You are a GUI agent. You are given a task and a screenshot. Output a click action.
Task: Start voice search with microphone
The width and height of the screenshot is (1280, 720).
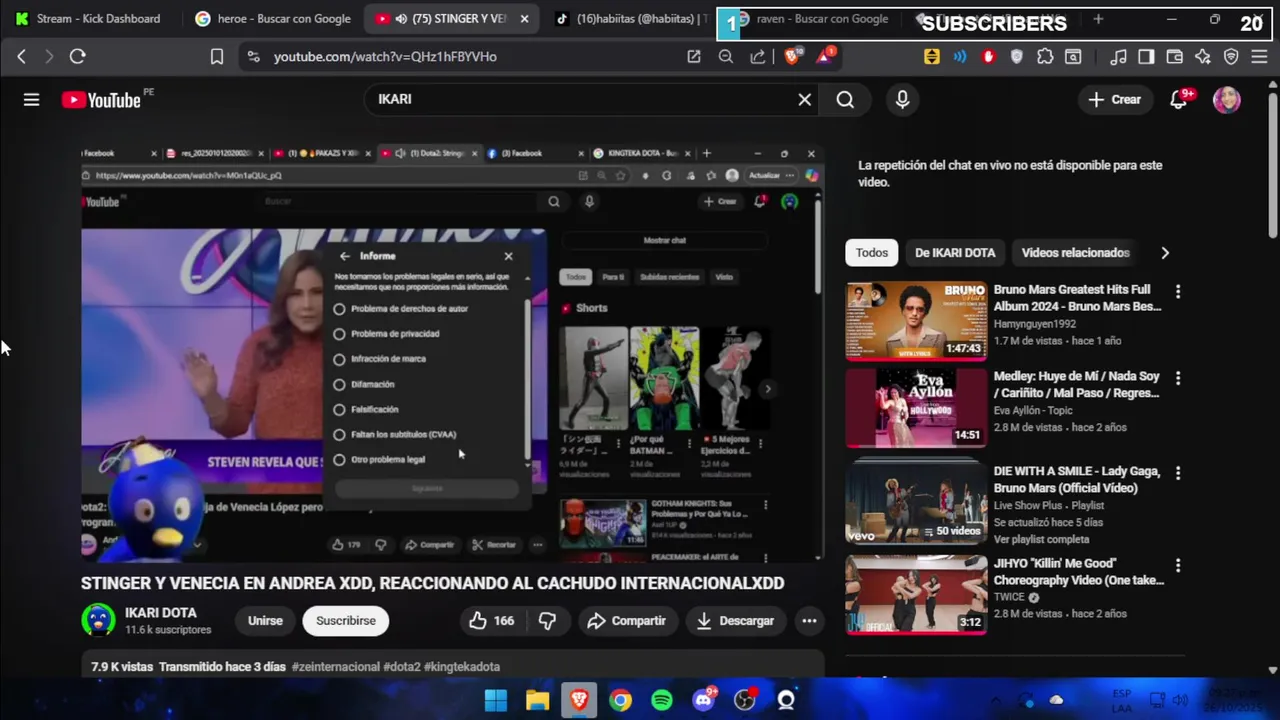[902, 99]
